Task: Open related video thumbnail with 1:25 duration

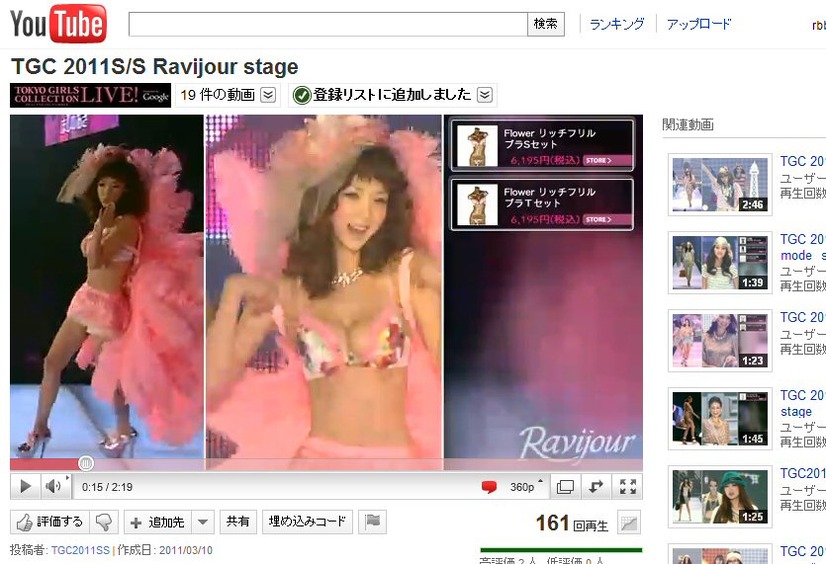Action: coord(720,496)
